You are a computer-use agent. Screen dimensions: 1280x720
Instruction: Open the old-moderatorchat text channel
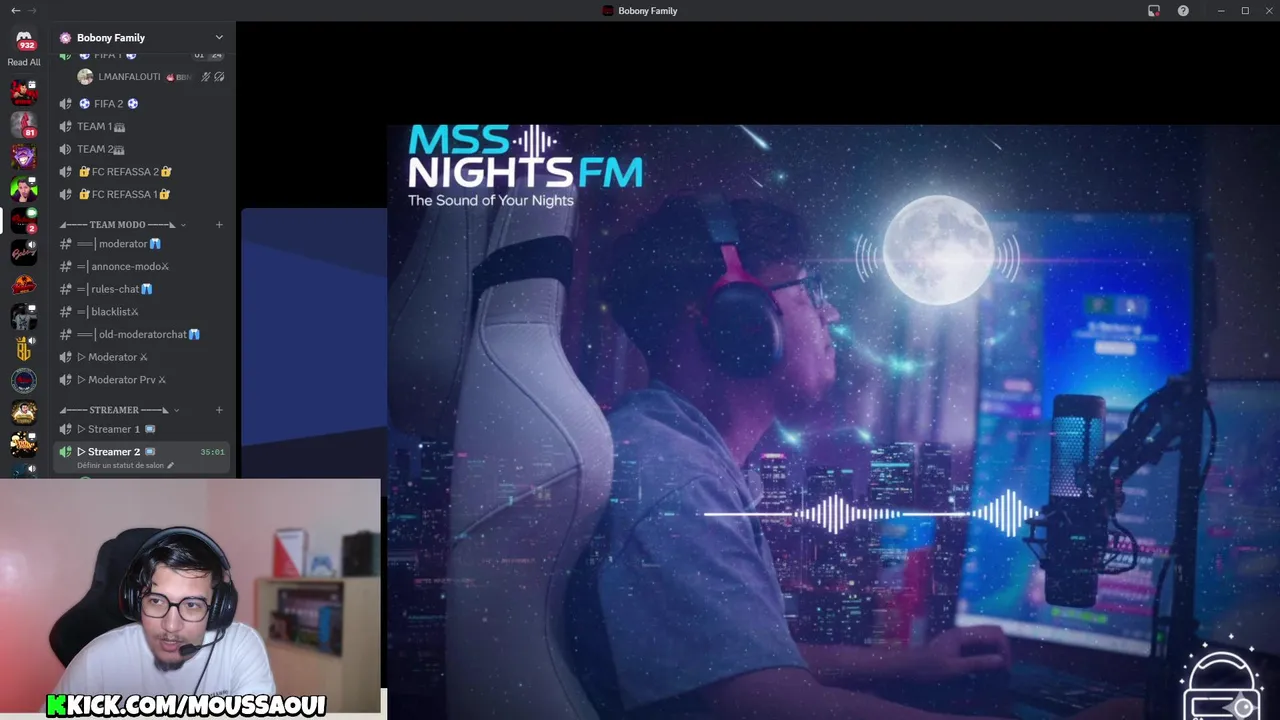coord(142,334)
